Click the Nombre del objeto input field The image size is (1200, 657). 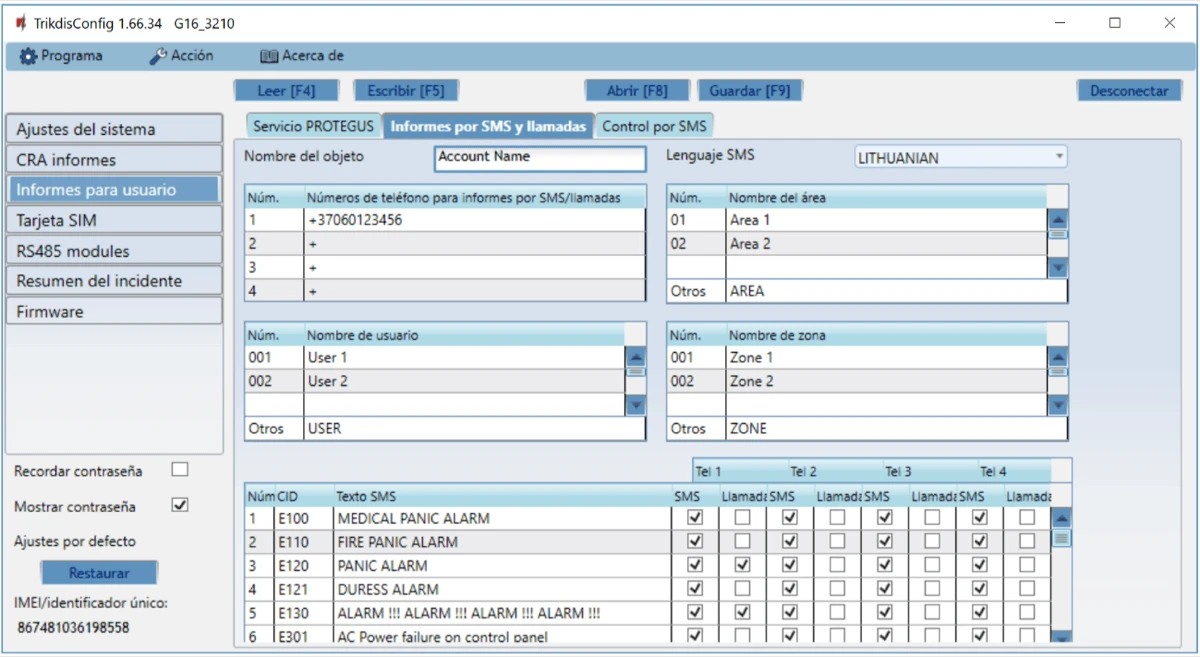click(x=540, y=157)
